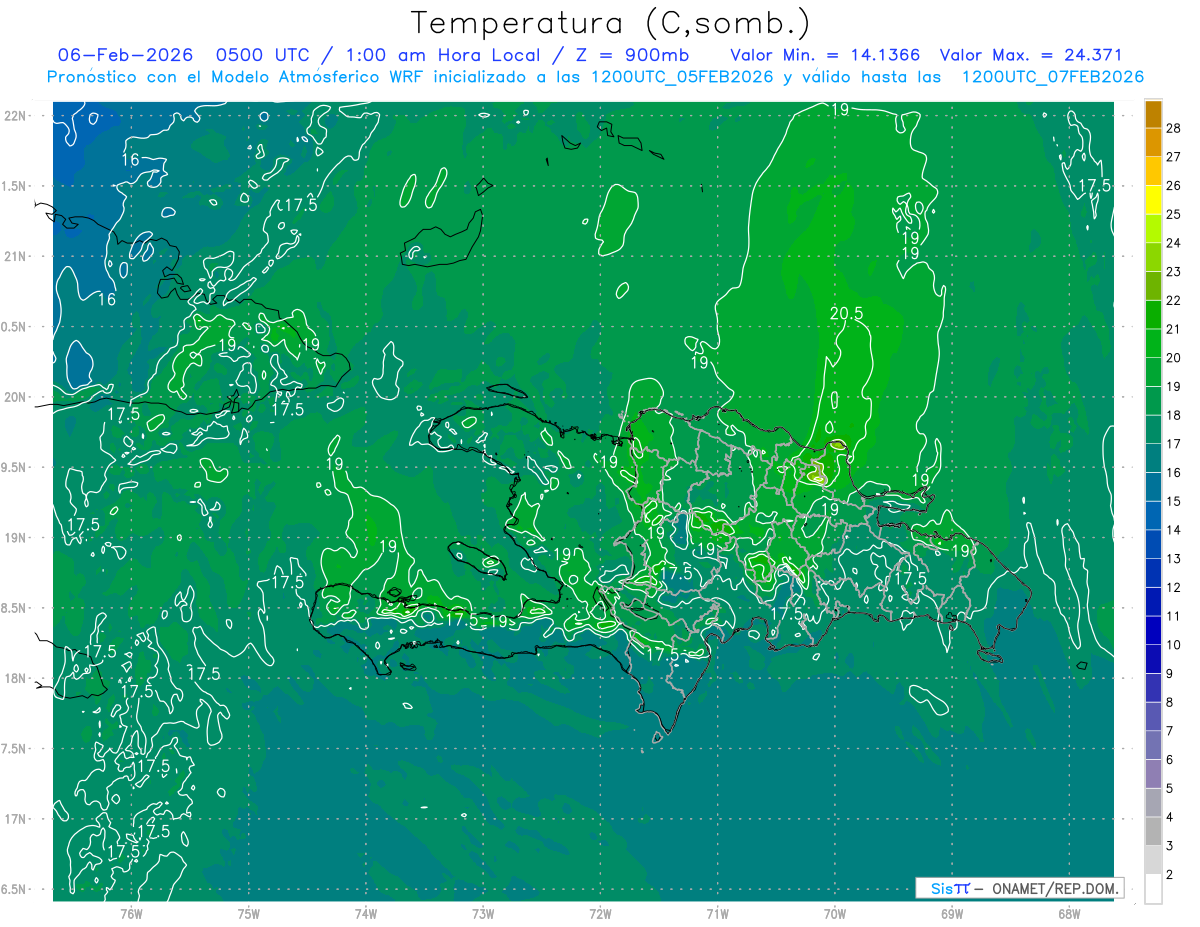Pick the orange colorbar segment between 27 and 28
This screenshot has width=1200, height=927.
[1153, 142]
